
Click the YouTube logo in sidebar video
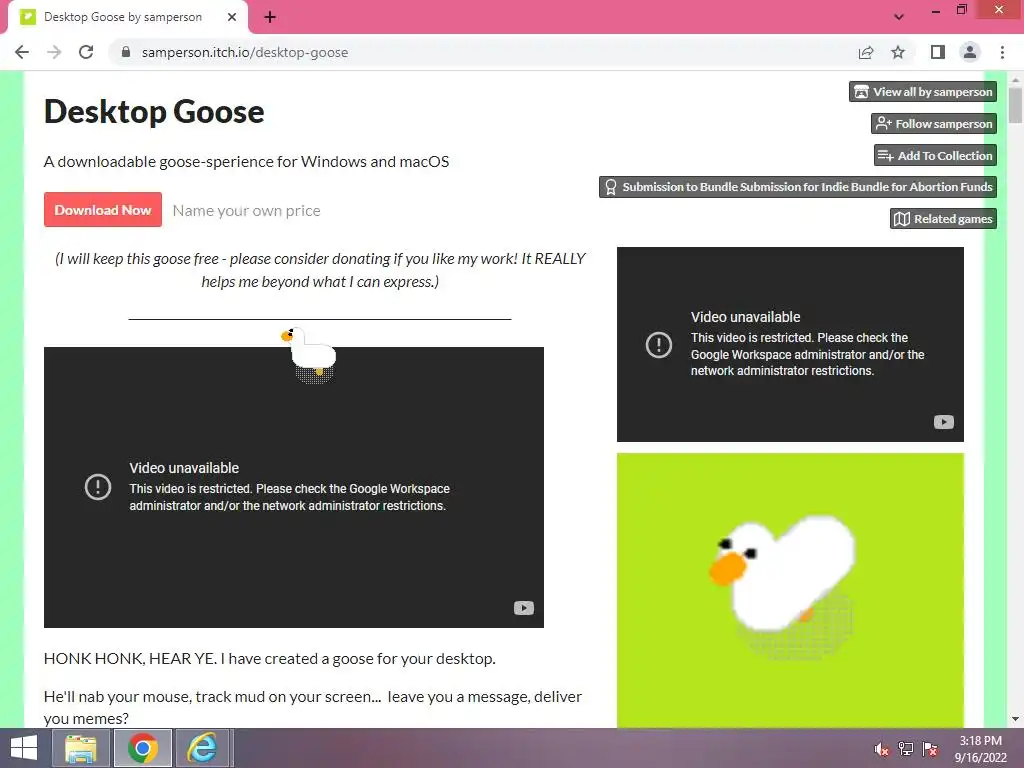944,422
